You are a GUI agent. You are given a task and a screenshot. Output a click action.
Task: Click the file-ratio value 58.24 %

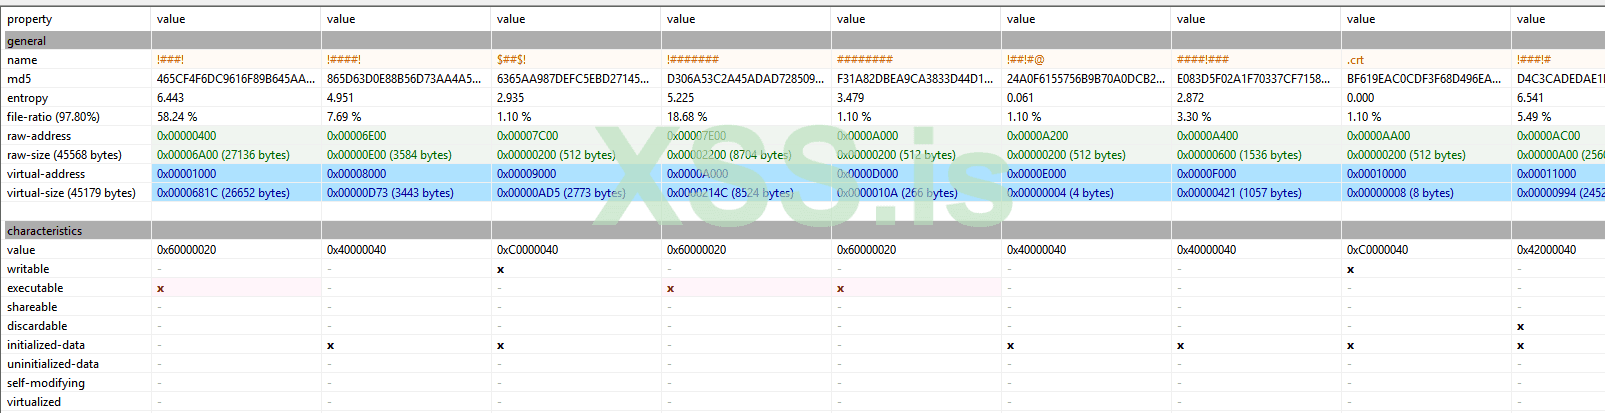[x=177, y=117]
